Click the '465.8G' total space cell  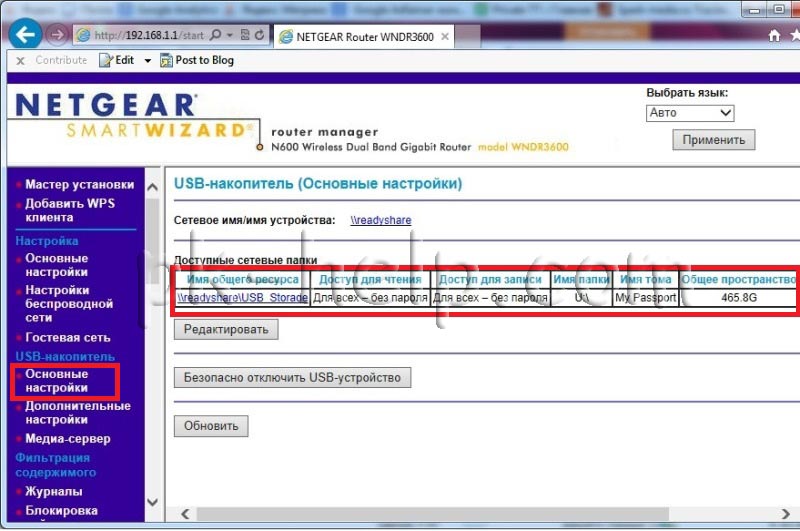739,297
